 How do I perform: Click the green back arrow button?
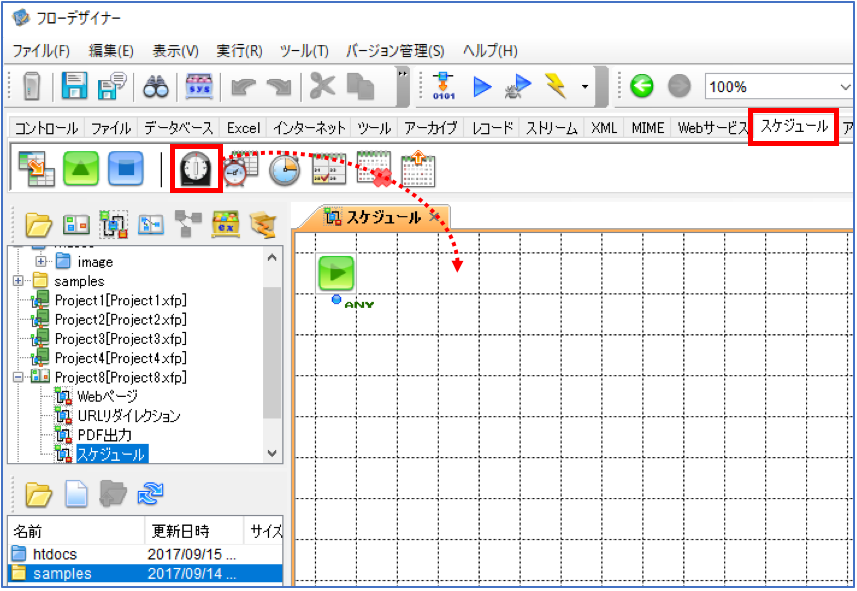click(x=642, y=86)
